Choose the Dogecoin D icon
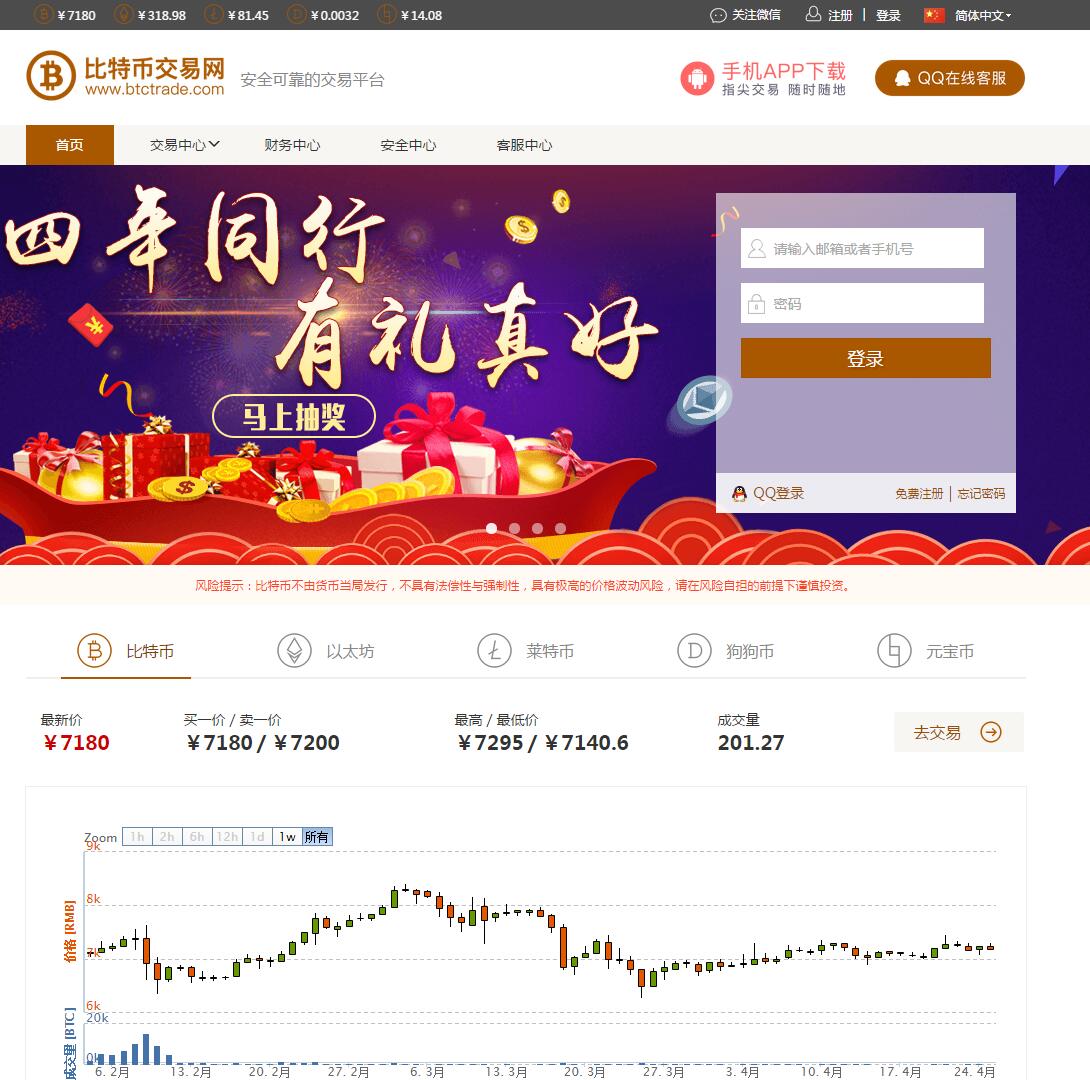Screen dimensions: 1090x1080 694,651
